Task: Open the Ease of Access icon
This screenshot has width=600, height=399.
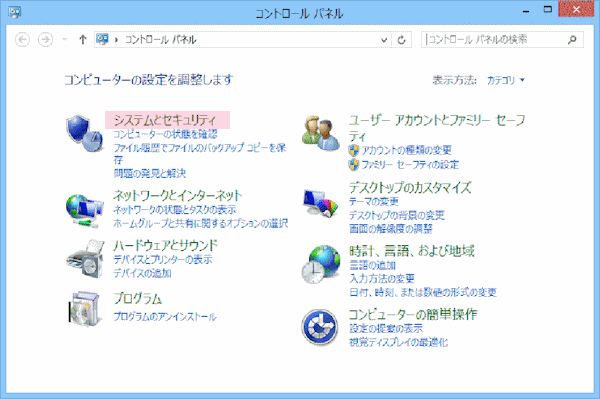Action: [320, 327]
